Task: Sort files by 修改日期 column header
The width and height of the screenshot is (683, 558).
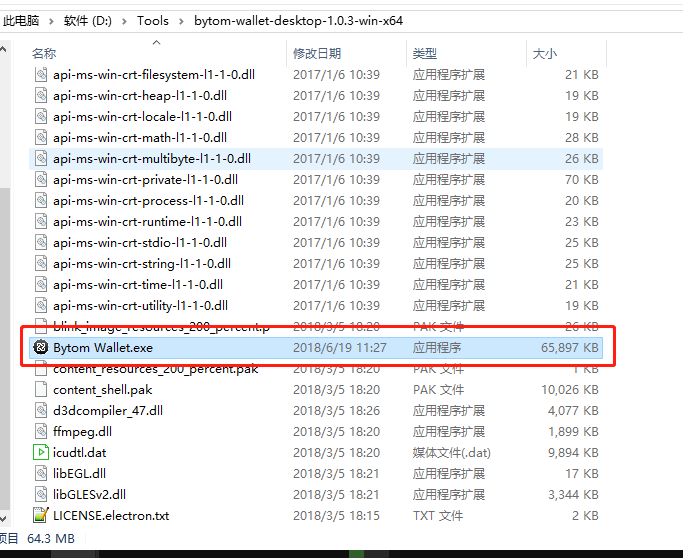Action: pos(317,54)
